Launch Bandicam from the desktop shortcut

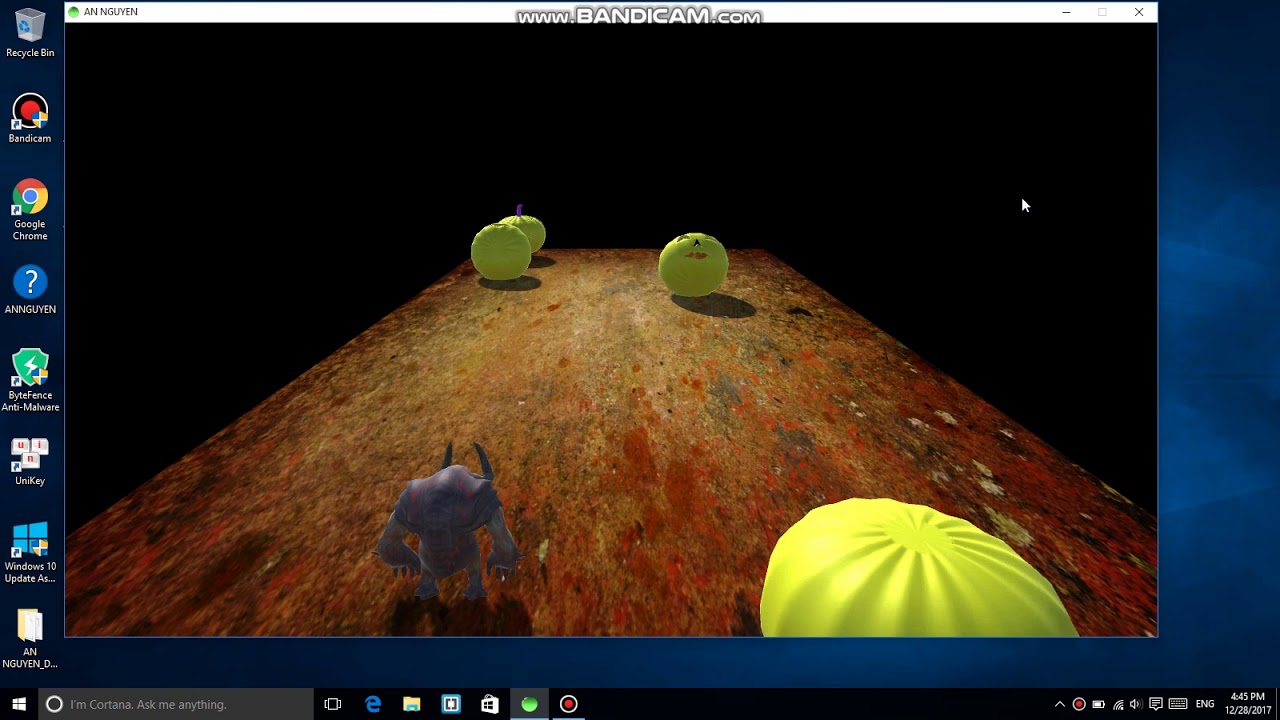point(30,119)
